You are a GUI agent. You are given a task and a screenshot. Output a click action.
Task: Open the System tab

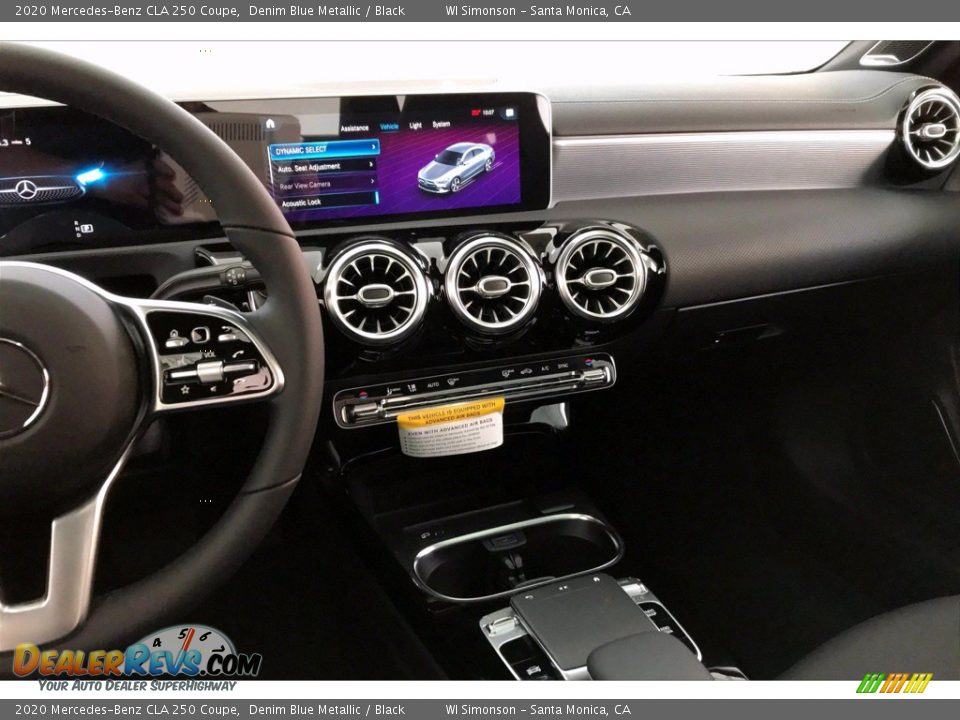(x=441, y=124)
